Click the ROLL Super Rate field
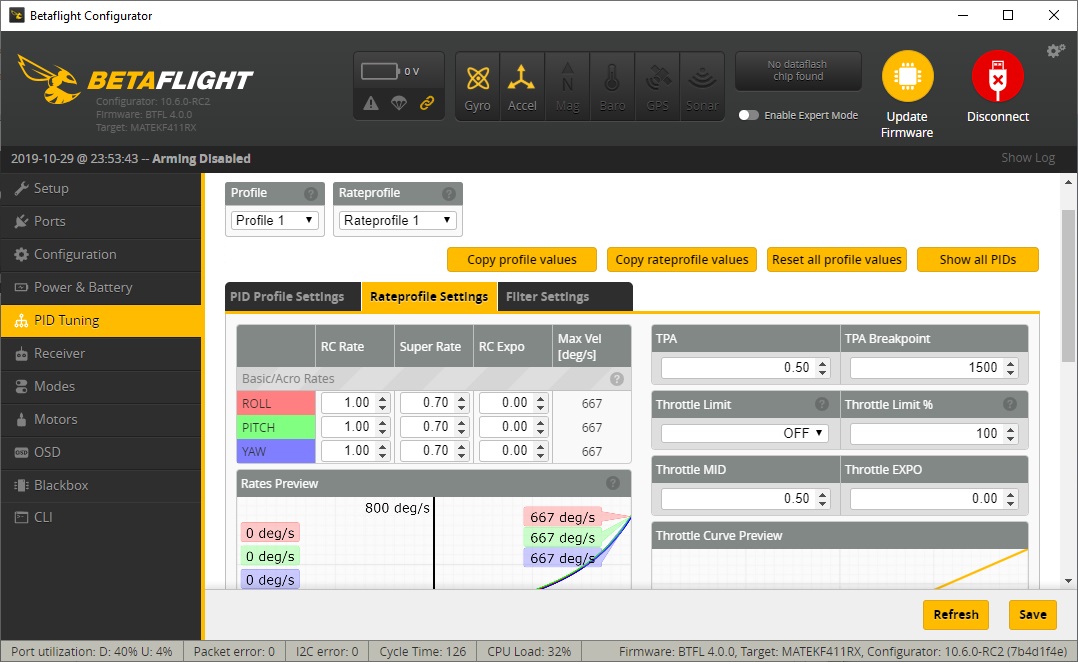This screenshot has width=1078, height=662. (434, 403)
